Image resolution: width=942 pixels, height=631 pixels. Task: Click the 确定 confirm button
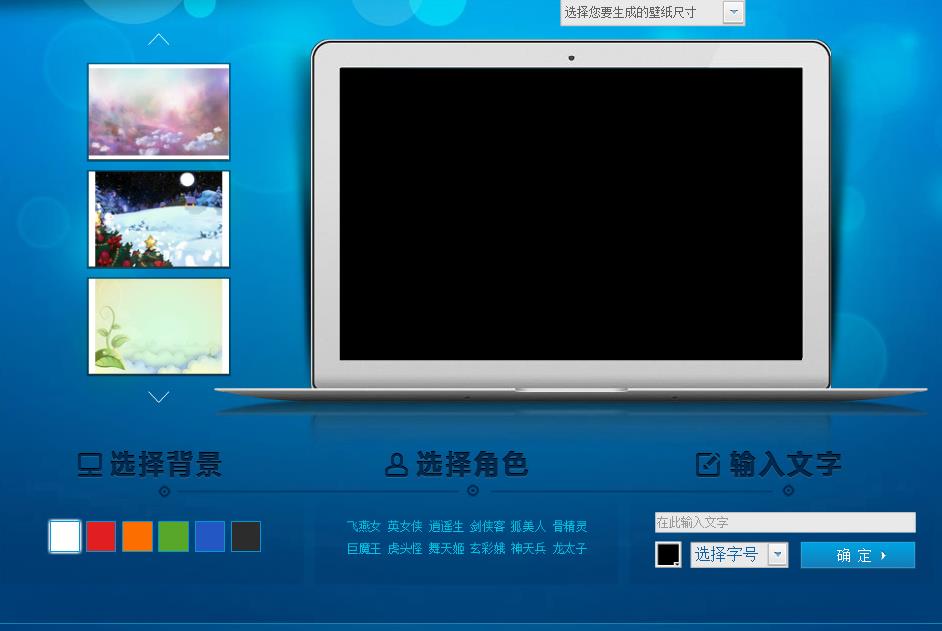pos(858,554)
